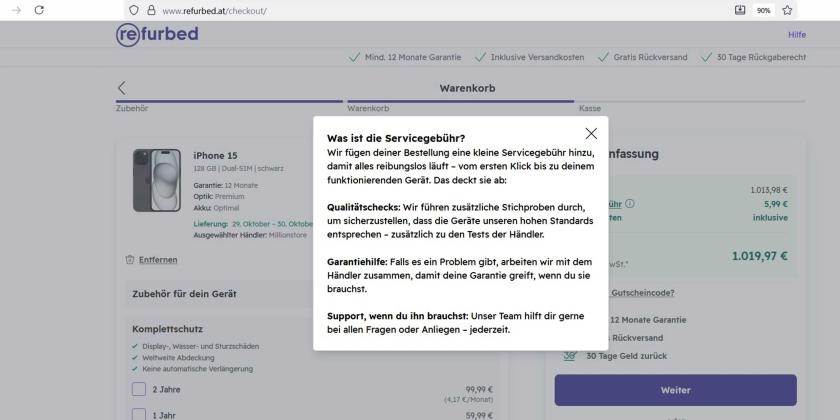Viewport: 840px width, 420px height.
Task: Click the checkmark before Gratis Rückversand
Action: coord(603,57)
